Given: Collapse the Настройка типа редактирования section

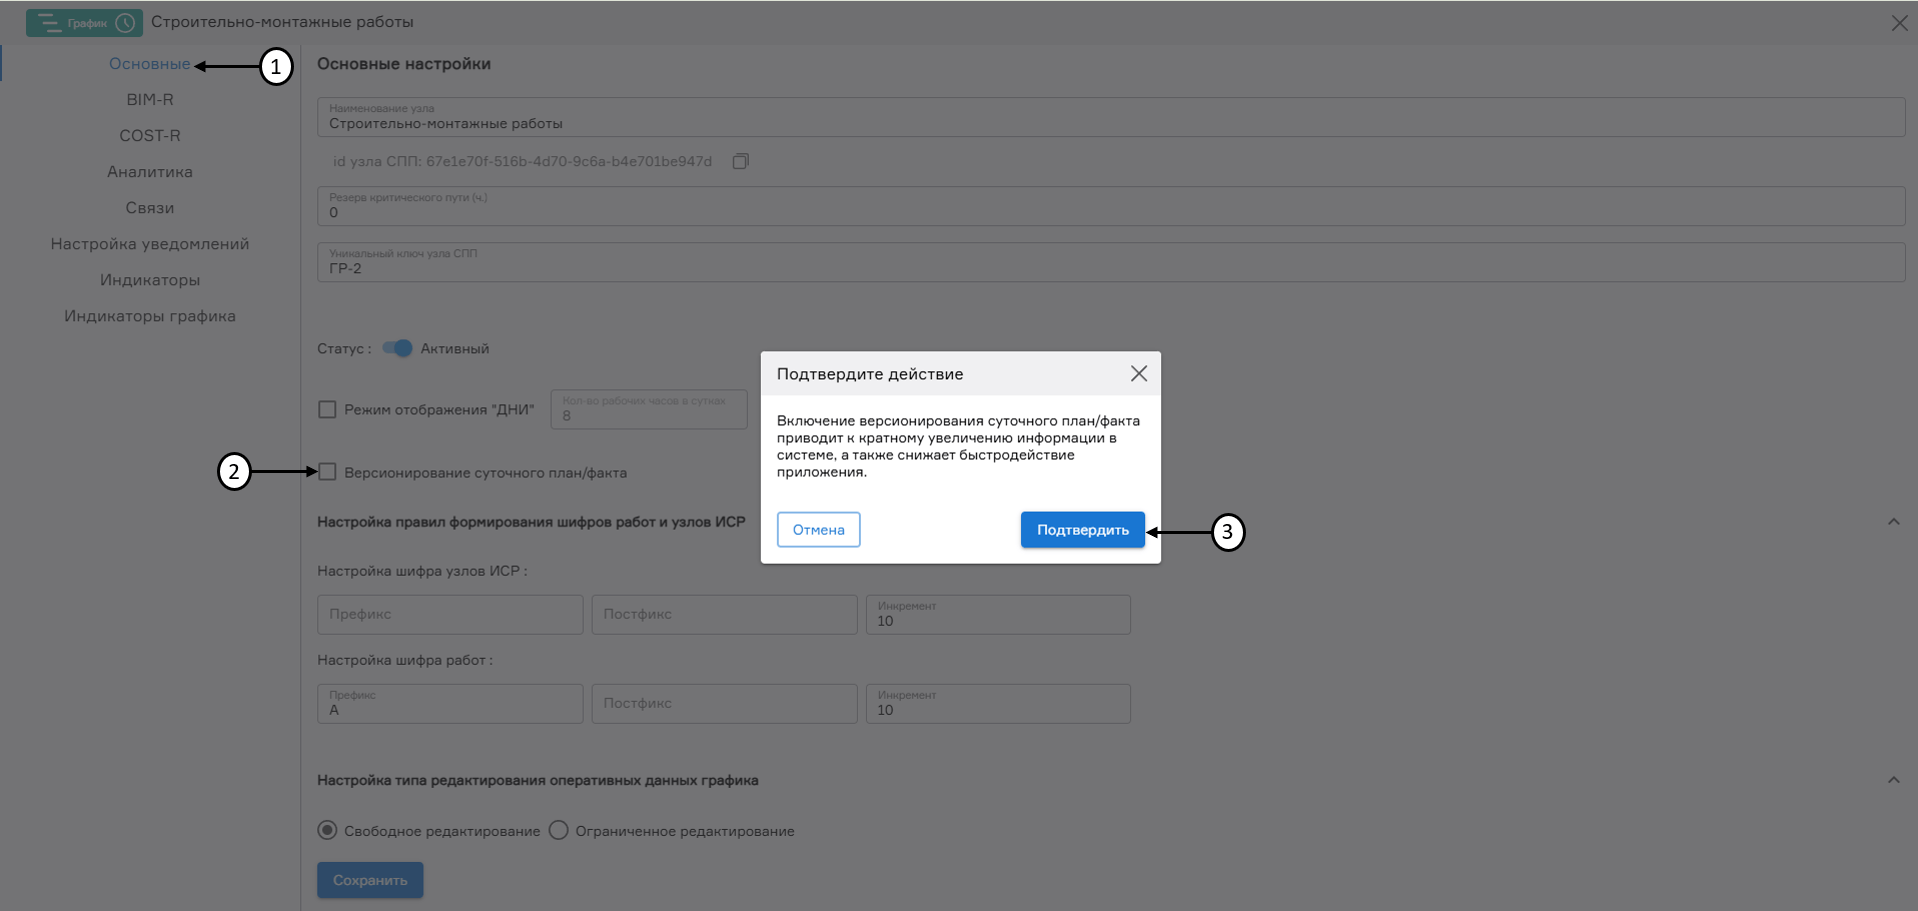Looking at the screenshot, I should [1892, 780].
